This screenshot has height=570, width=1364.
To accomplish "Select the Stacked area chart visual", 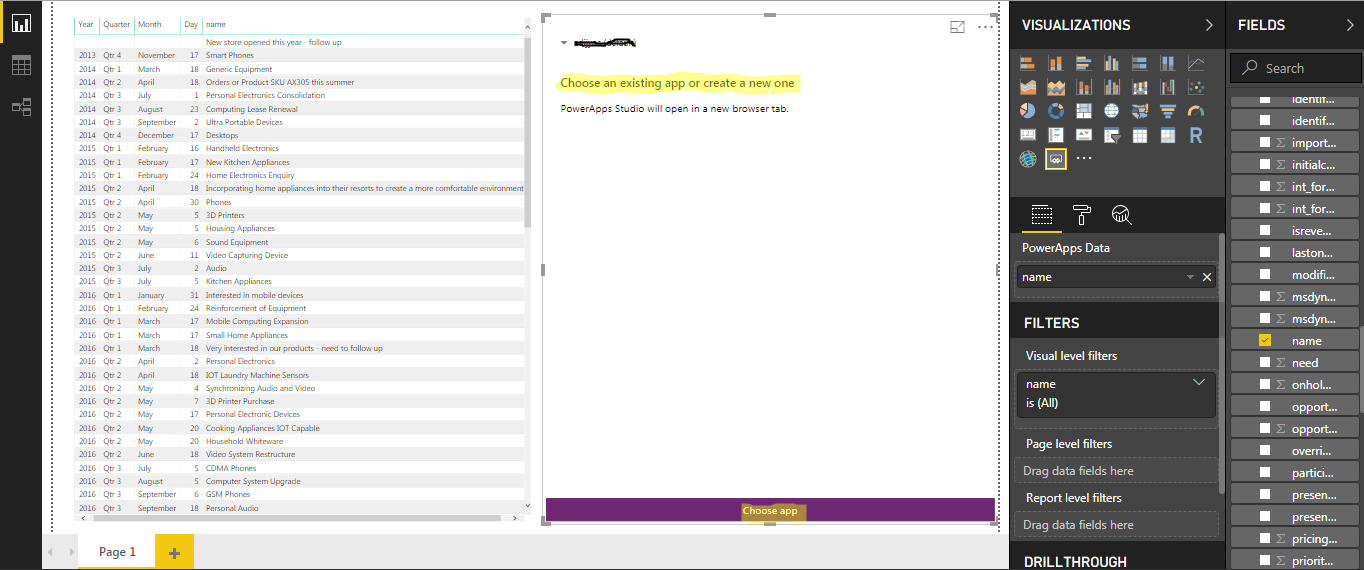I will pyautogui.click(x=1056, y=87).
